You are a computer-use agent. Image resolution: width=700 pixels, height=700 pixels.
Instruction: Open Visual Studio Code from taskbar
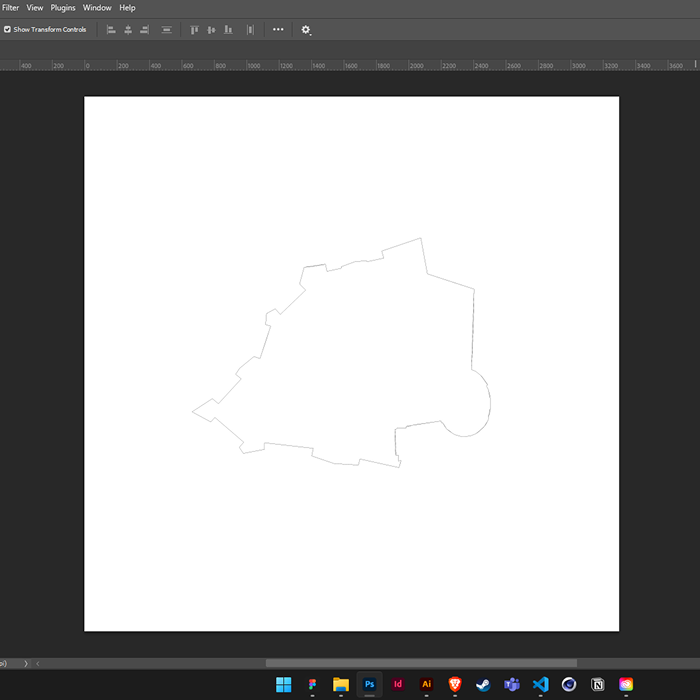pos(541,684)
